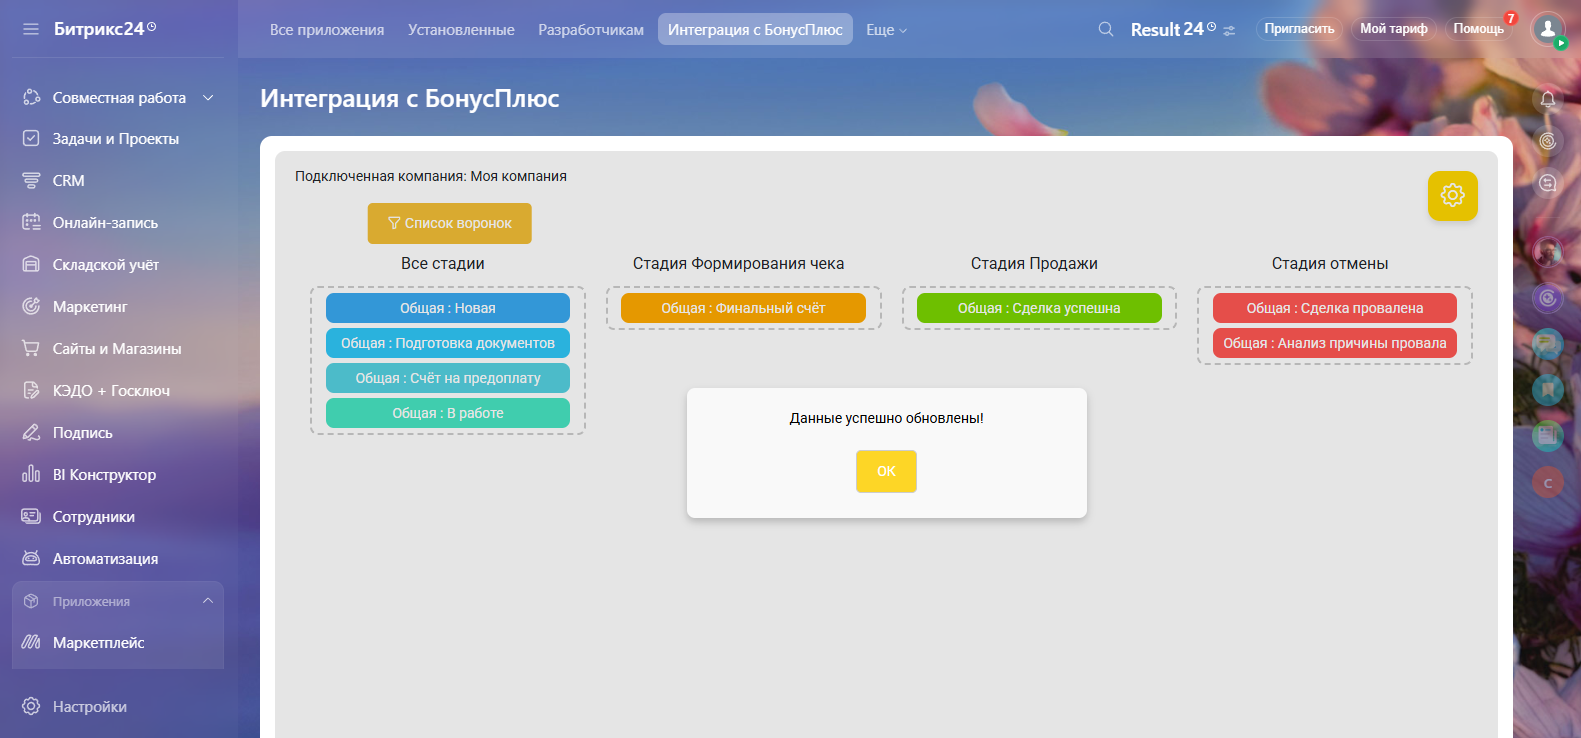
Task: Collapse the left menu with the hamburger icon
Action: pyautogui.click(x=31, y=29)
